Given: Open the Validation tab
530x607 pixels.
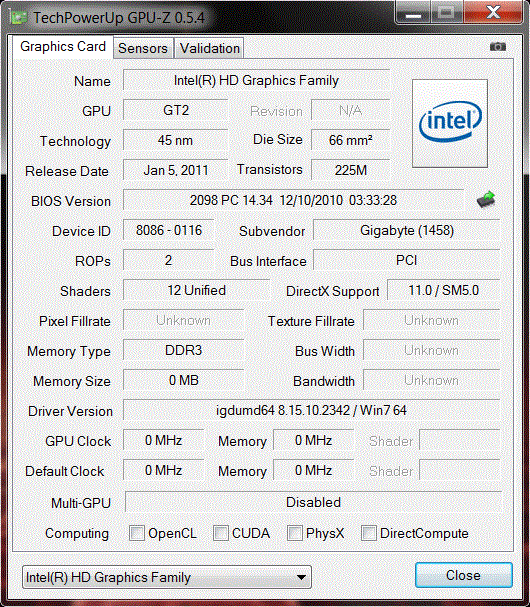Looking at the screenshot, I should 209,48.
